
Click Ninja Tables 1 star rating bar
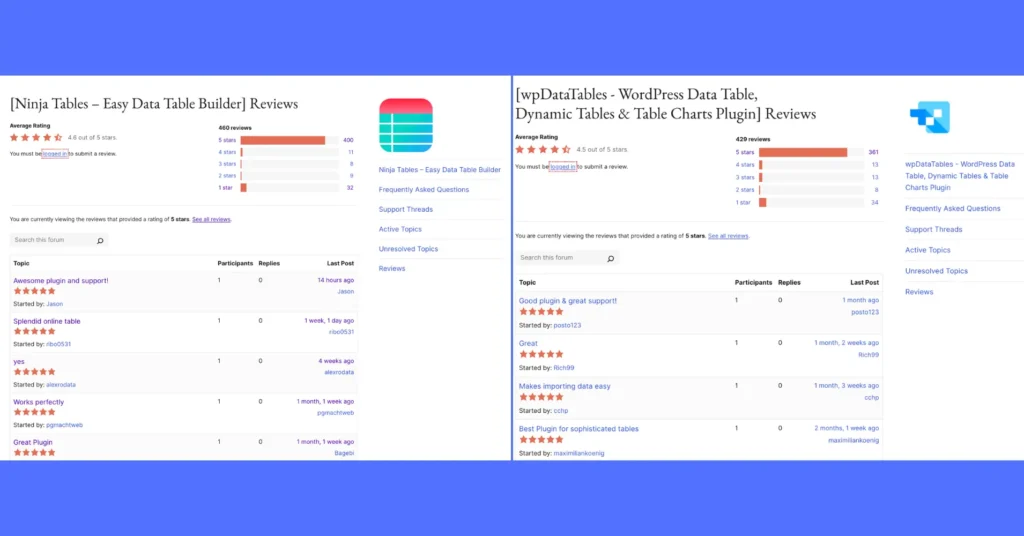click(x=289, y=187)
